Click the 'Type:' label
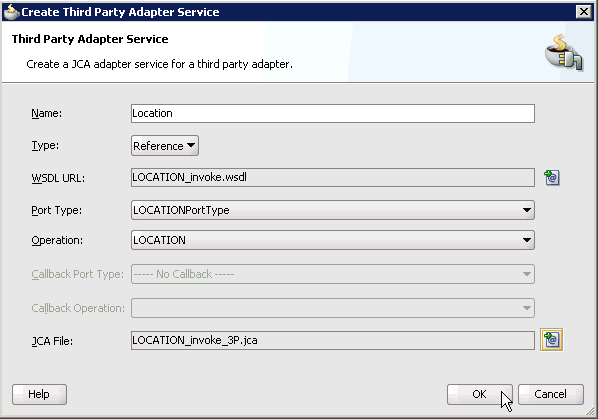The image size is (598, 419). [x=45, y=145]
